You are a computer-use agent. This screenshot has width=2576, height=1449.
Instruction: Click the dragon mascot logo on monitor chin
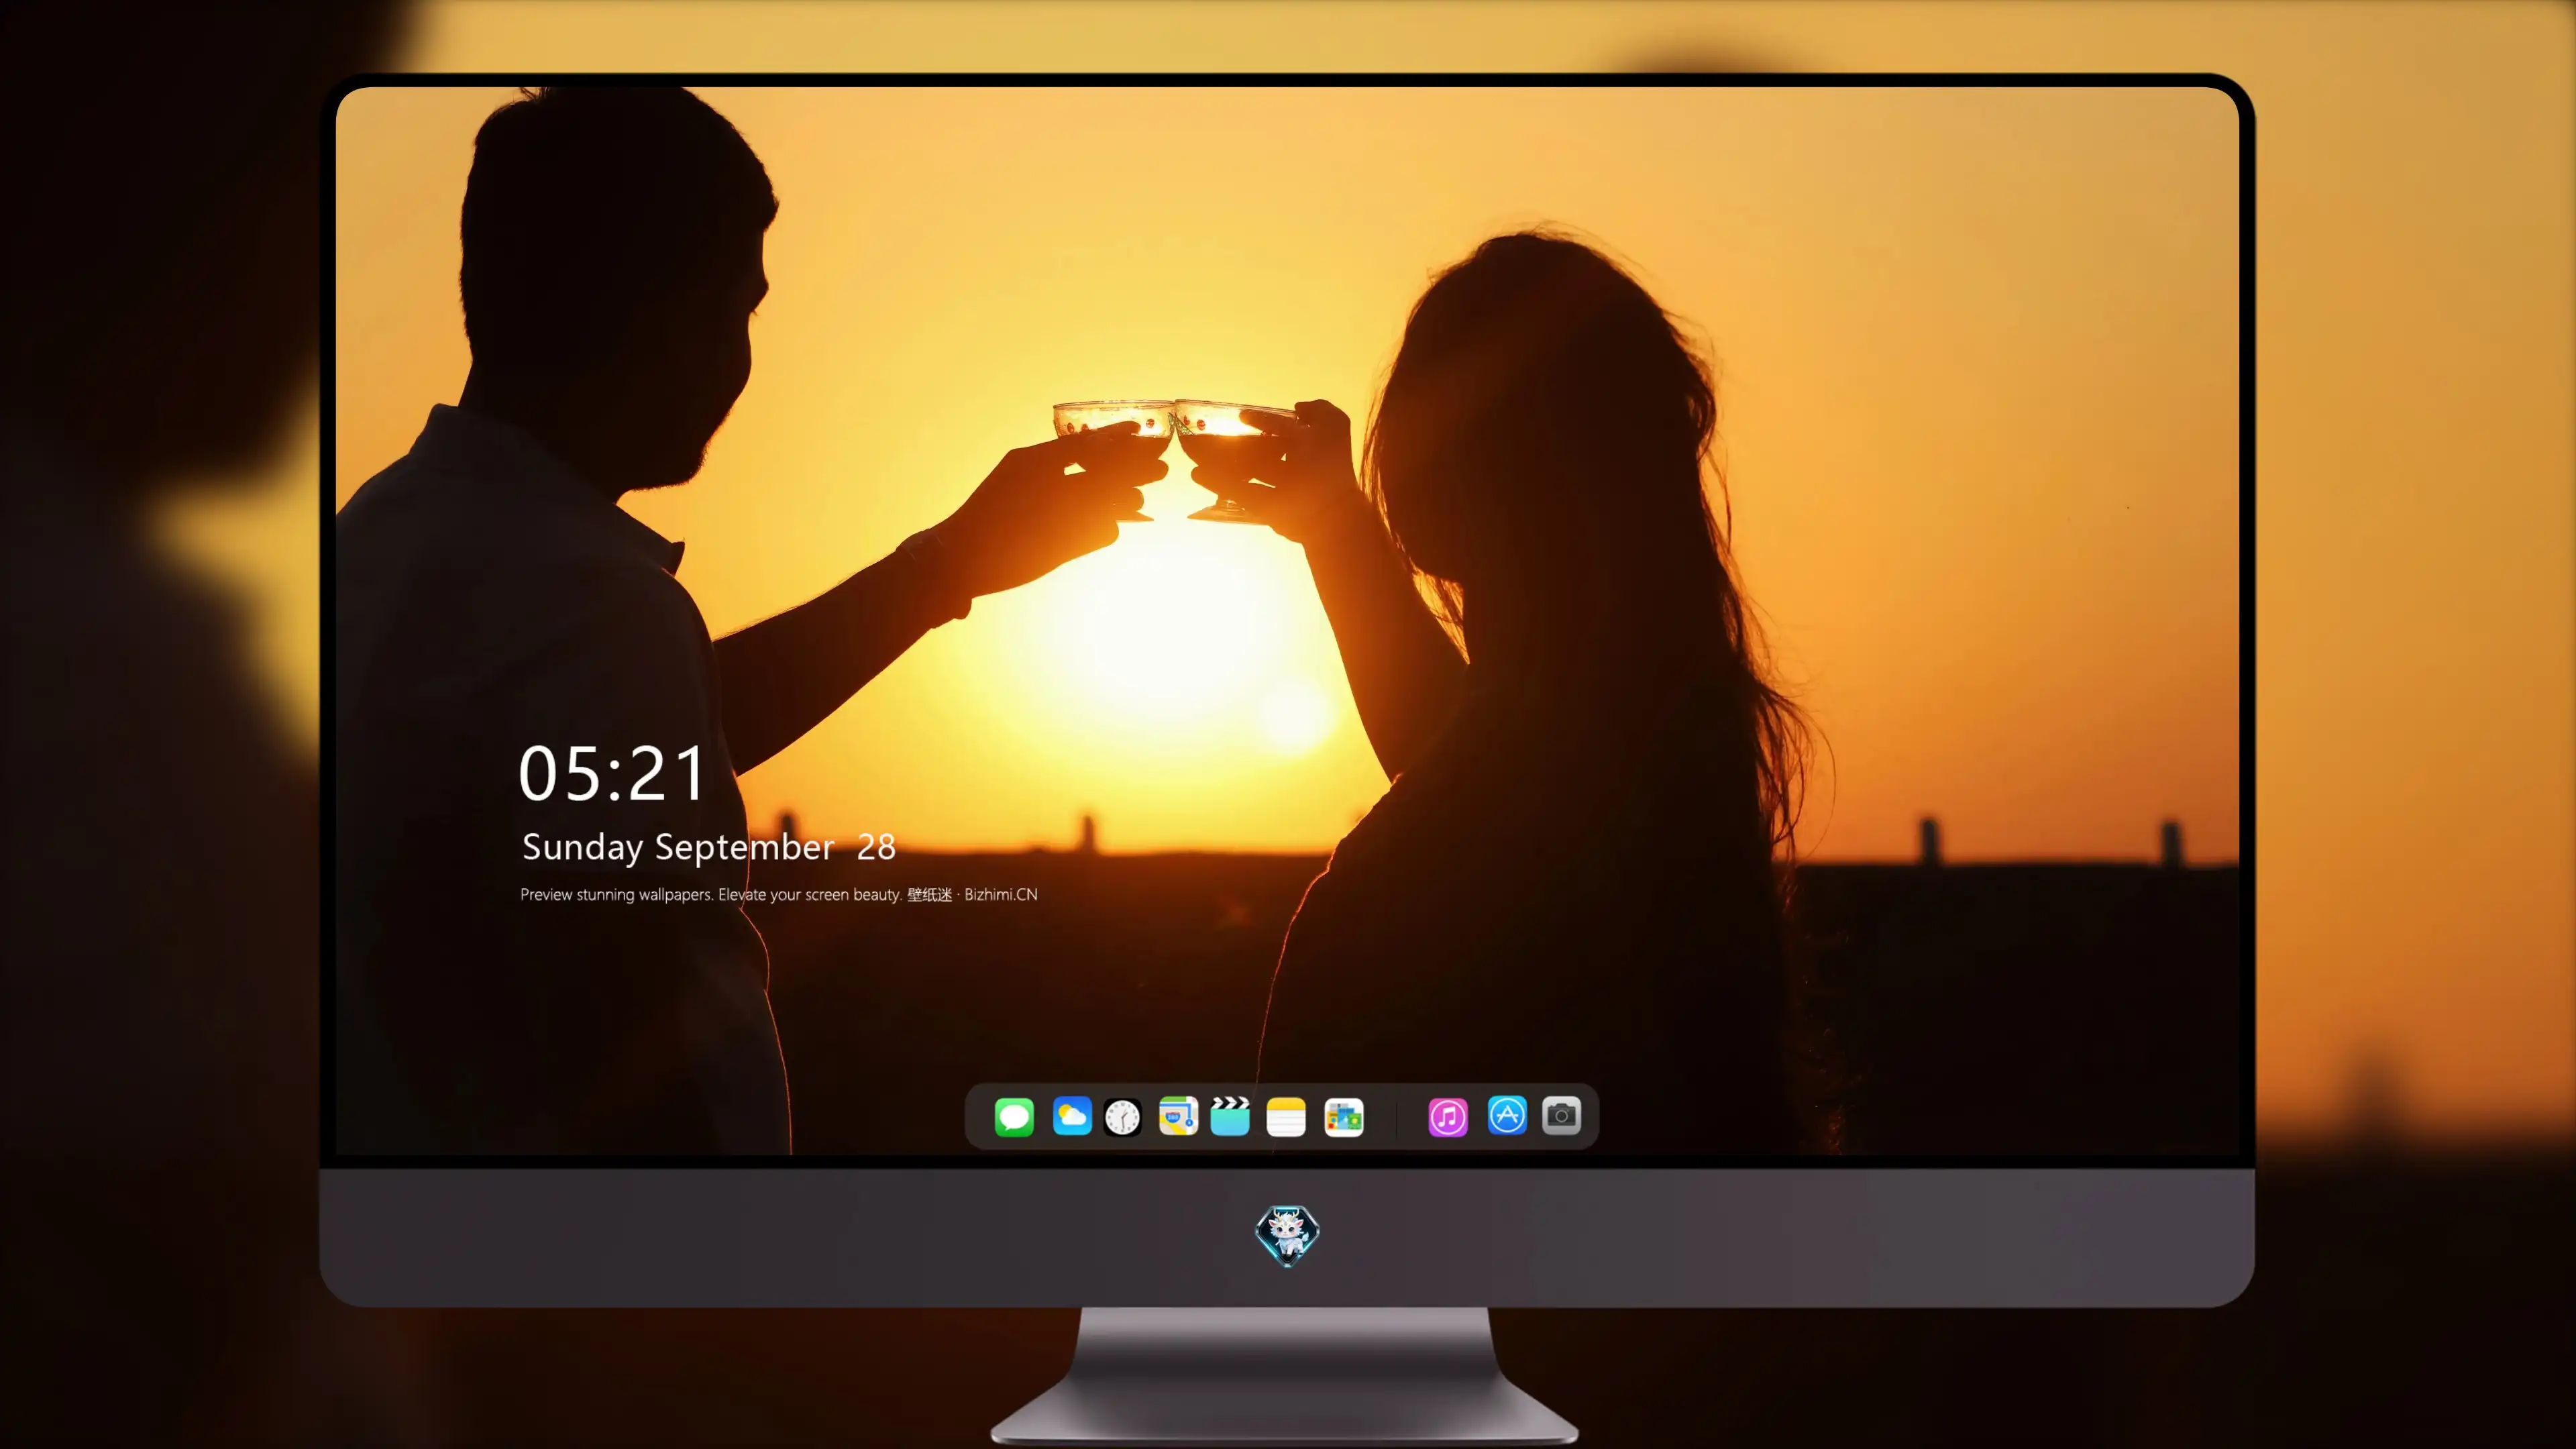1287,1236
